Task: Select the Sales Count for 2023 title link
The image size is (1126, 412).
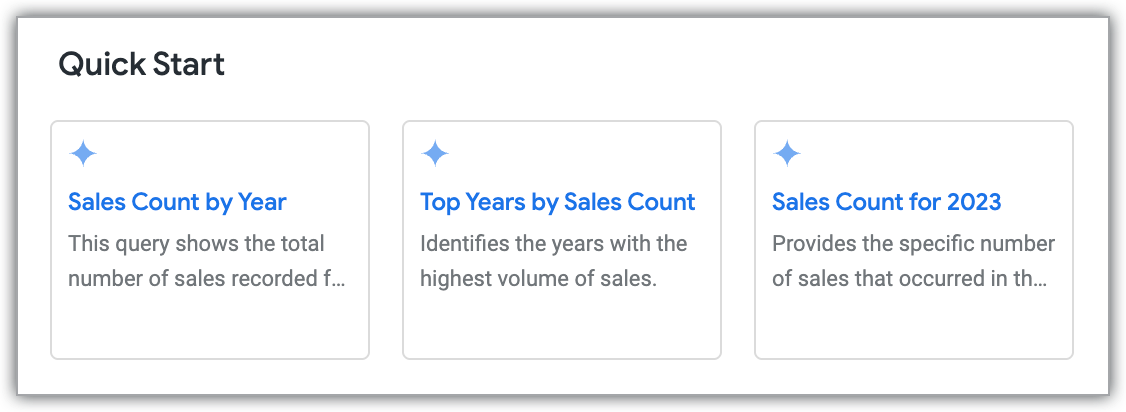Action: (886, 202)
